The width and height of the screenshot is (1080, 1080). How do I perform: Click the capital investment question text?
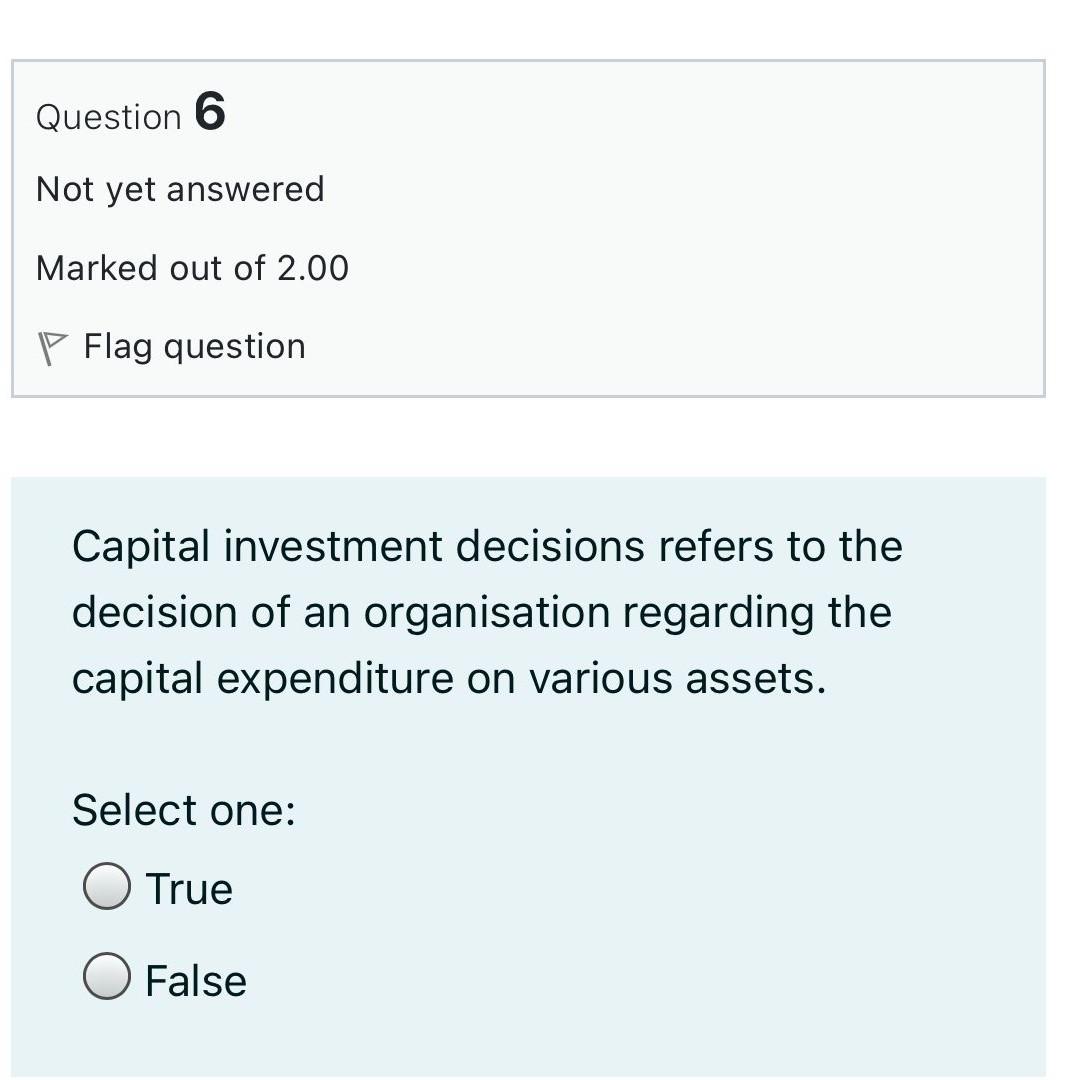coord(487,610)
